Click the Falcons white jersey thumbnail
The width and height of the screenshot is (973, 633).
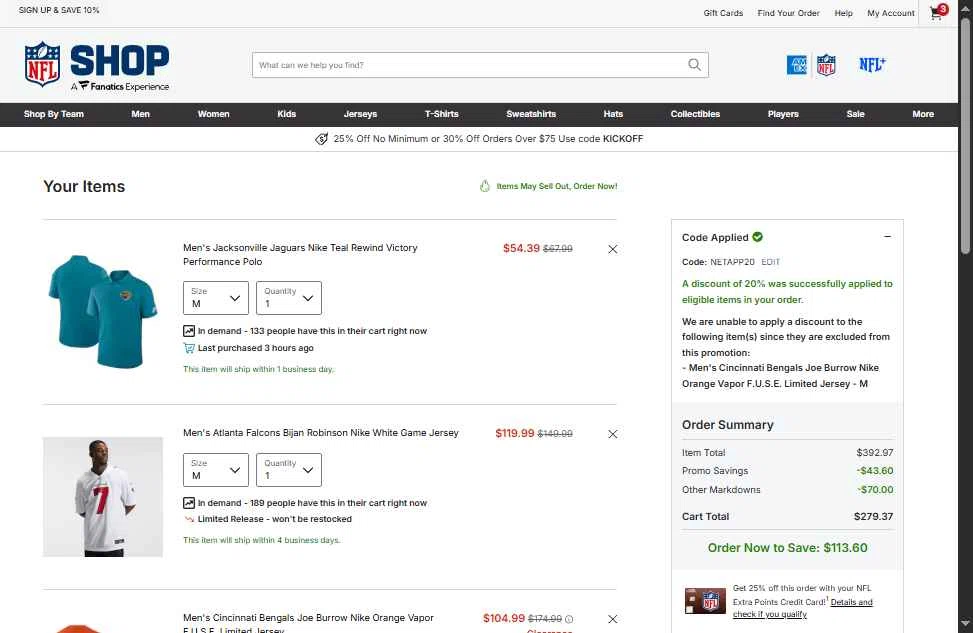point(103,496)
